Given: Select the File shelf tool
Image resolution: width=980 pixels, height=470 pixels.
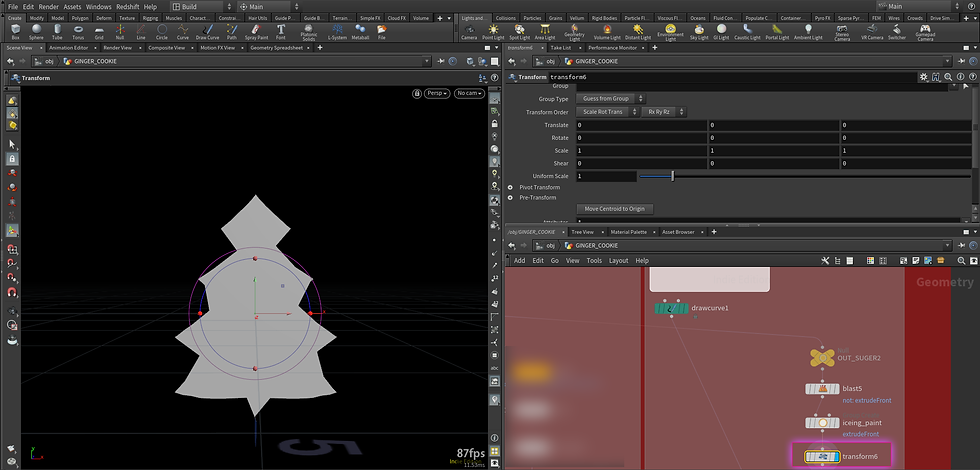Looking at the screenshot, I should (x=381, y=32).
